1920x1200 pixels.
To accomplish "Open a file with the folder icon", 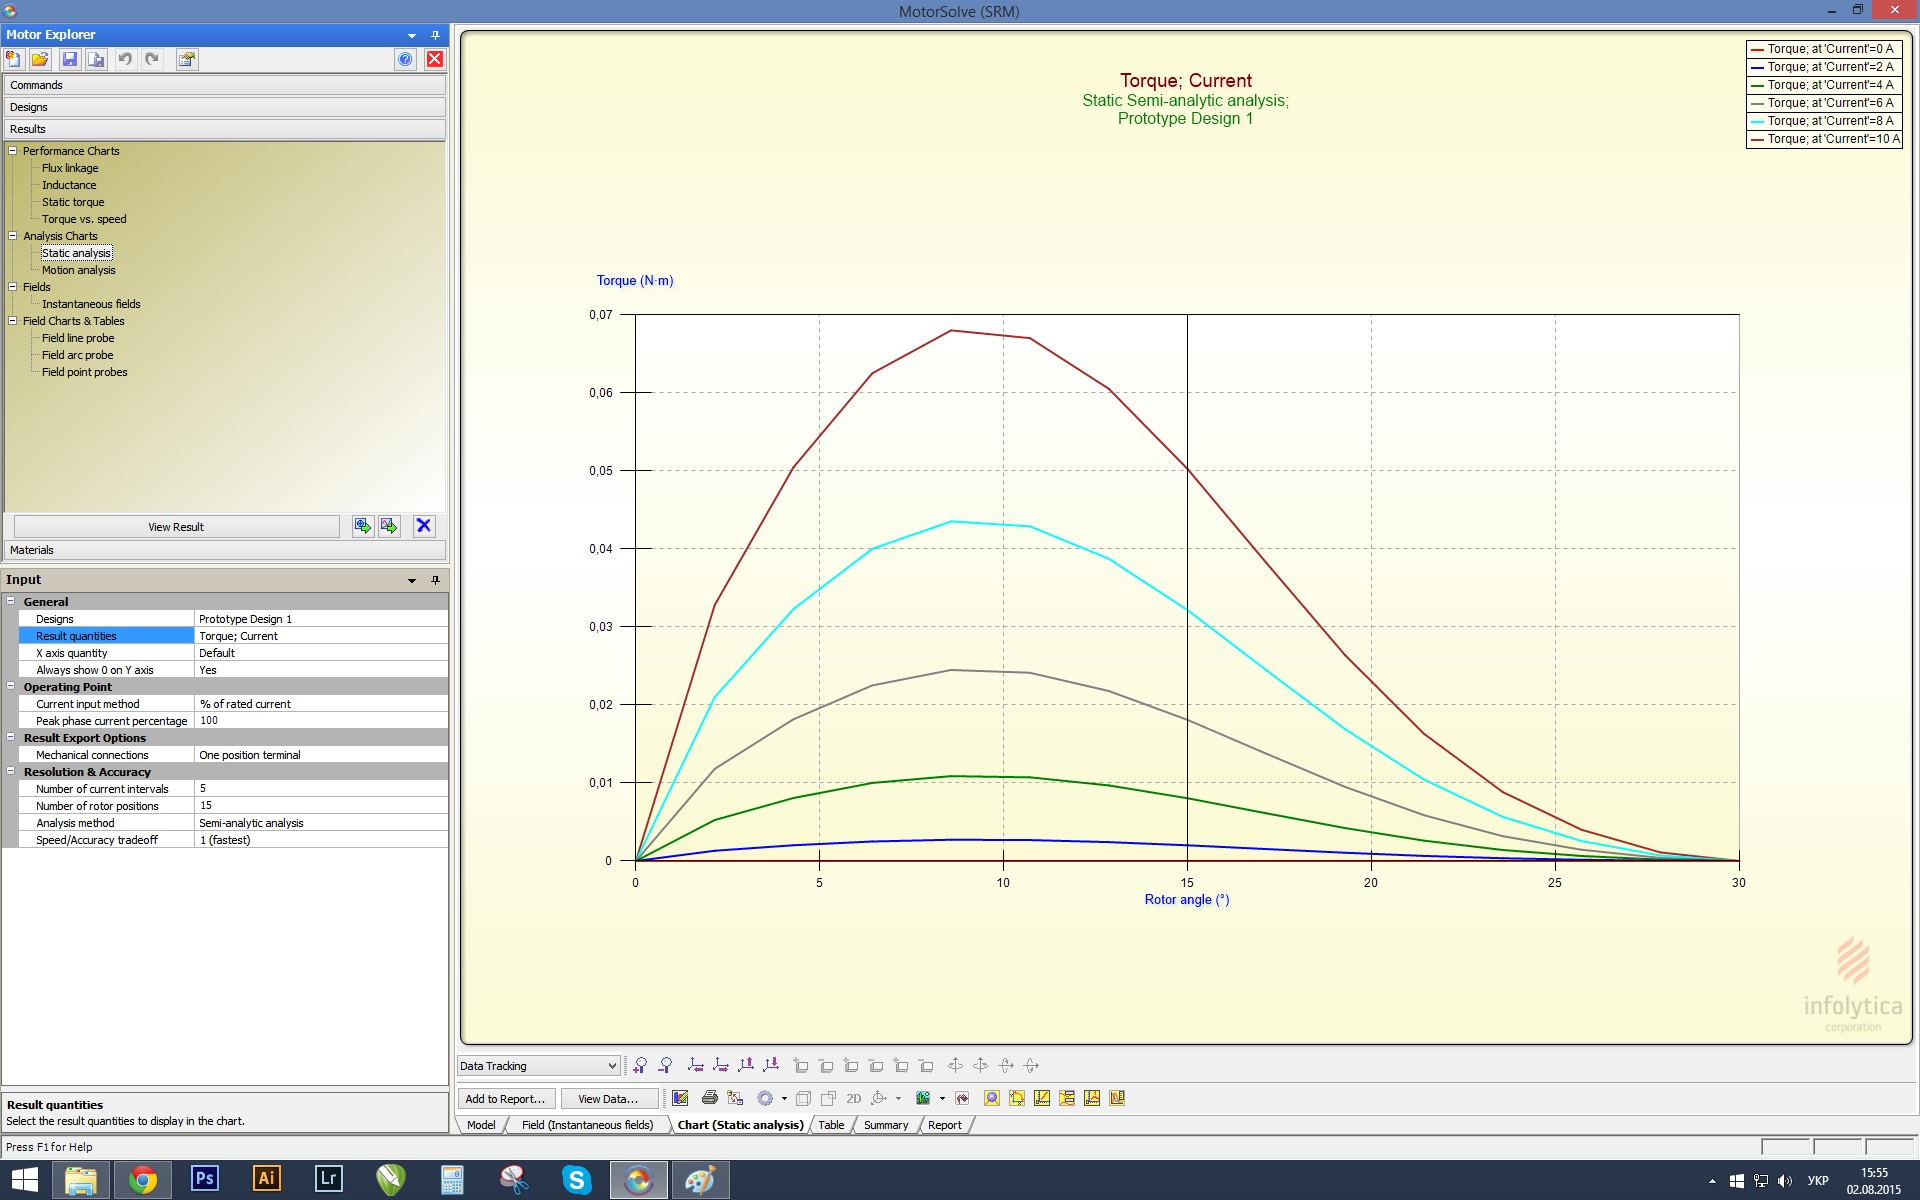I will coord(40,59).
